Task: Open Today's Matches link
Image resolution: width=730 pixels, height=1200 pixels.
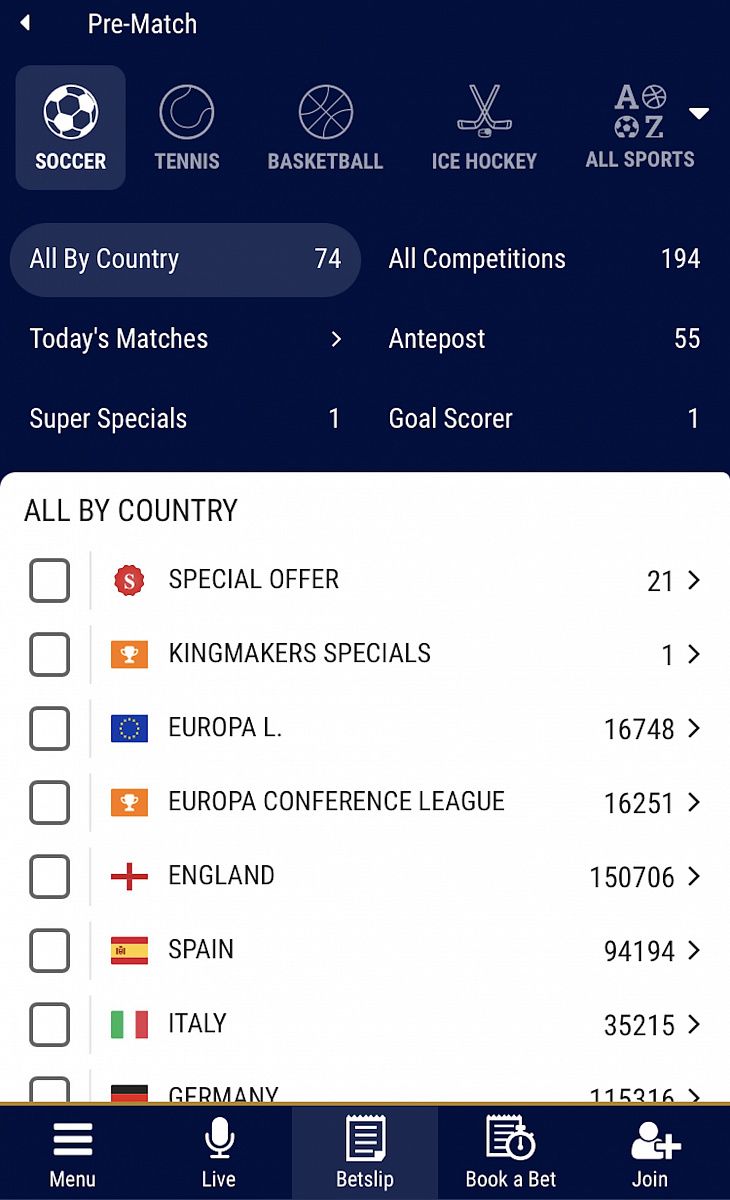Action: point(185,339)
